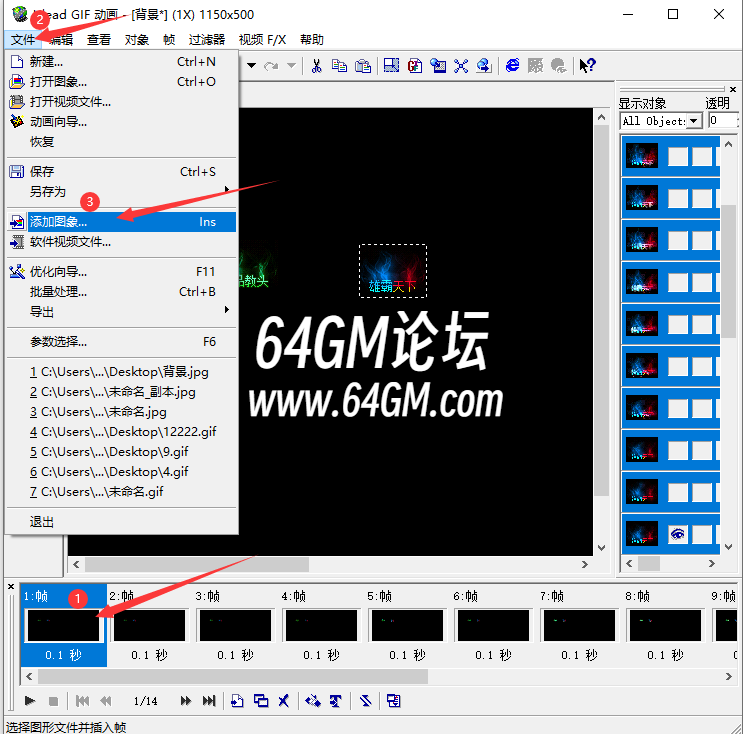Select 添加图象... menu item
This screenshot has height=734, width=743.
(121, 222)
